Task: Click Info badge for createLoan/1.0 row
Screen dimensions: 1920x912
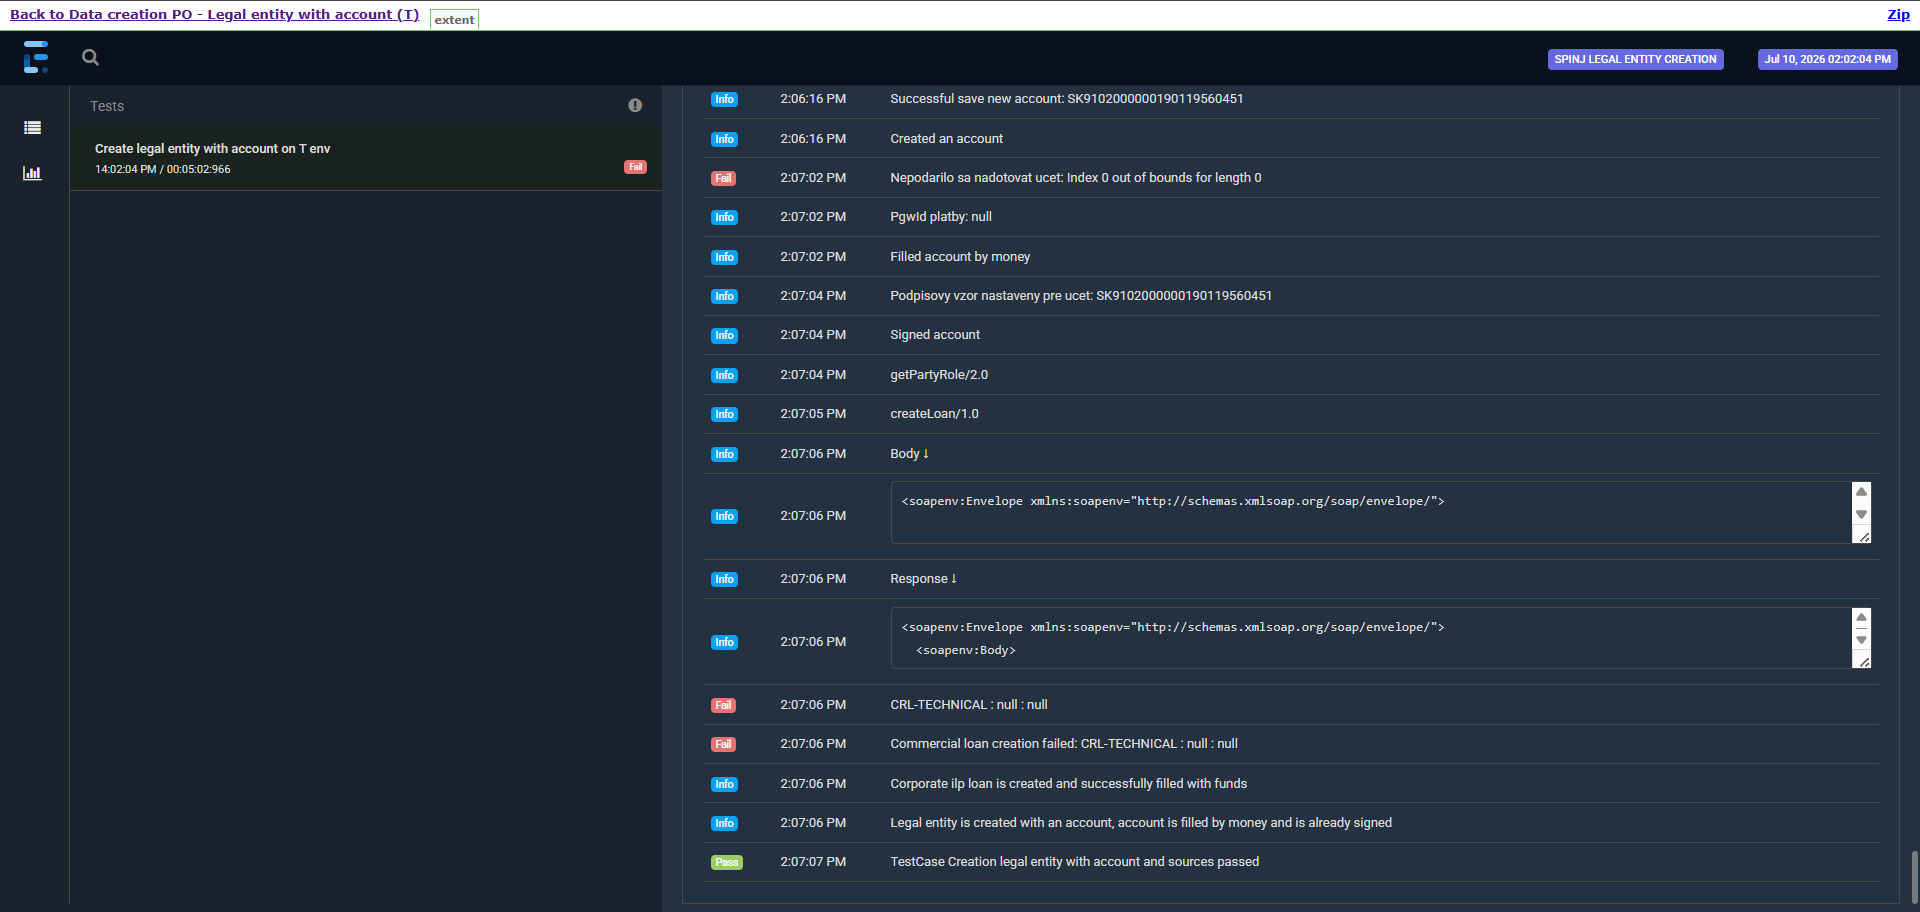Action: (x=724, y=414)
